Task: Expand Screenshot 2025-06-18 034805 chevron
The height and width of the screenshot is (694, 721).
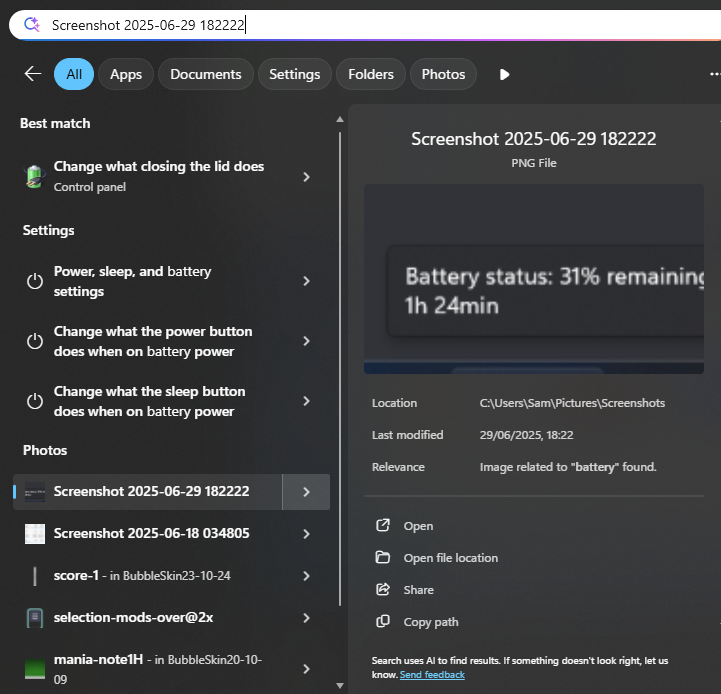Action: (x=306, y=533)
